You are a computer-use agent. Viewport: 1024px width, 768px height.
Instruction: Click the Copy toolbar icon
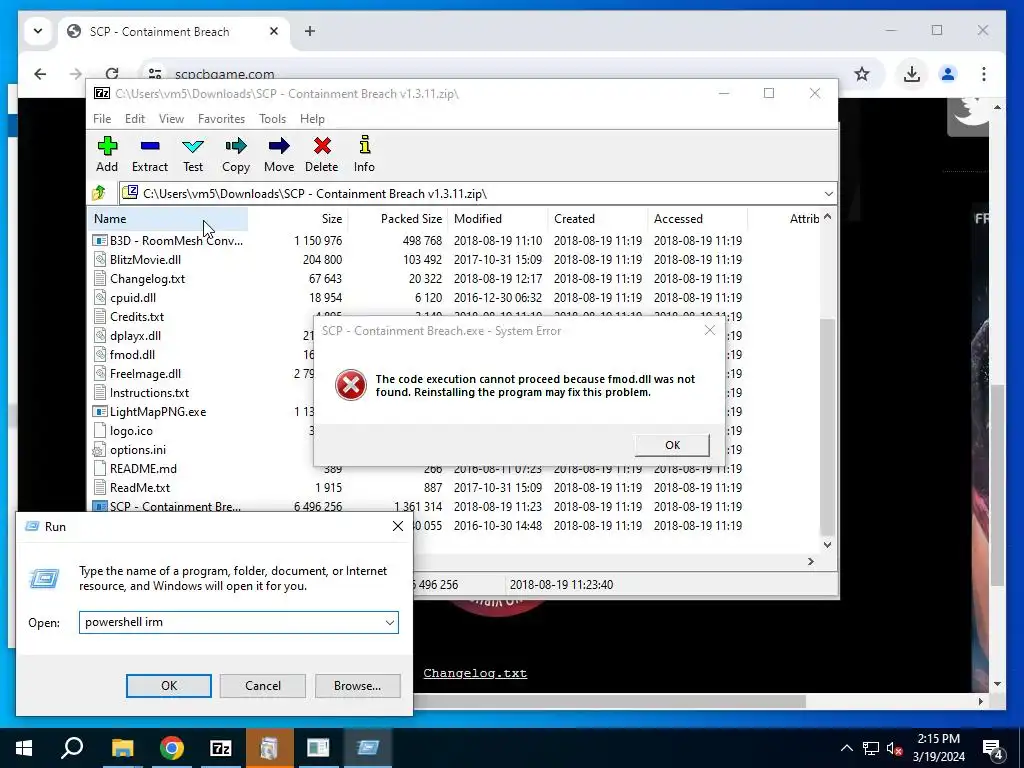coord(236,154)
